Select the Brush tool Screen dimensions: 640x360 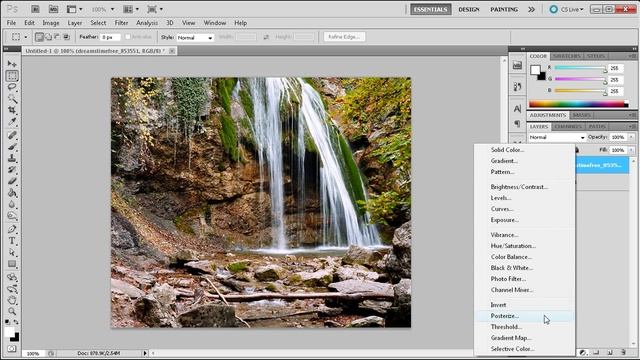click(12, 147)
